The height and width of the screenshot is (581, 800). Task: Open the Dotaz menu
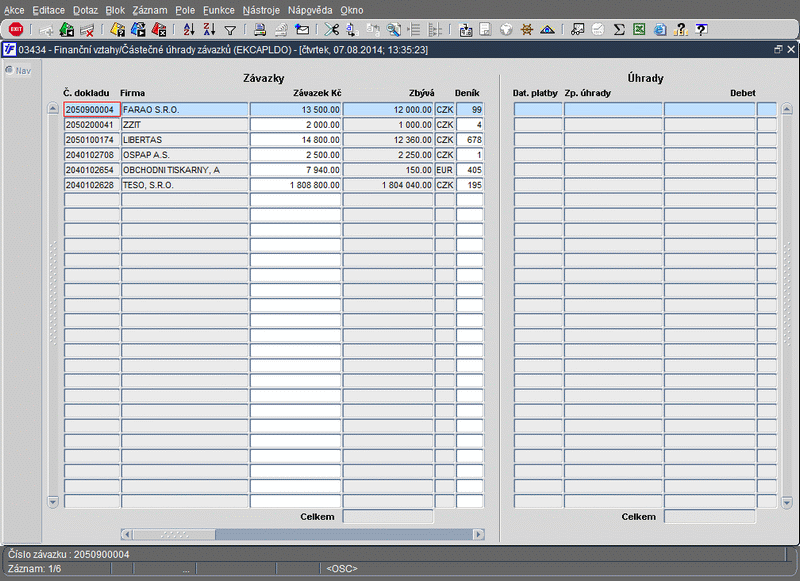[85, 10]
